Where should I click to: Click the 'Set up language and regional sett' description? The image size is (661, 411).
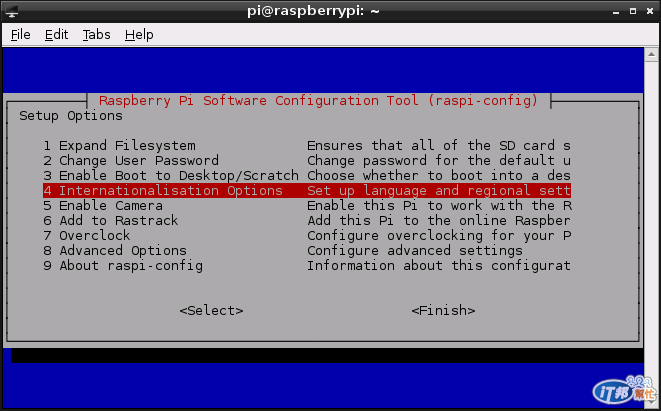(439, 191)
